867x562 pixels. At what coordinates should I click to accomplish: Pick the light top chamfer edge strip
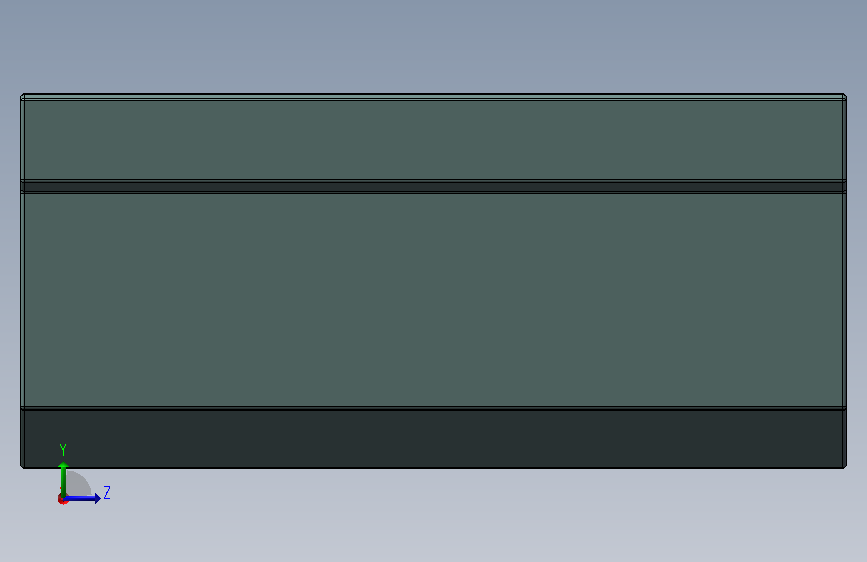click(434, 97)
